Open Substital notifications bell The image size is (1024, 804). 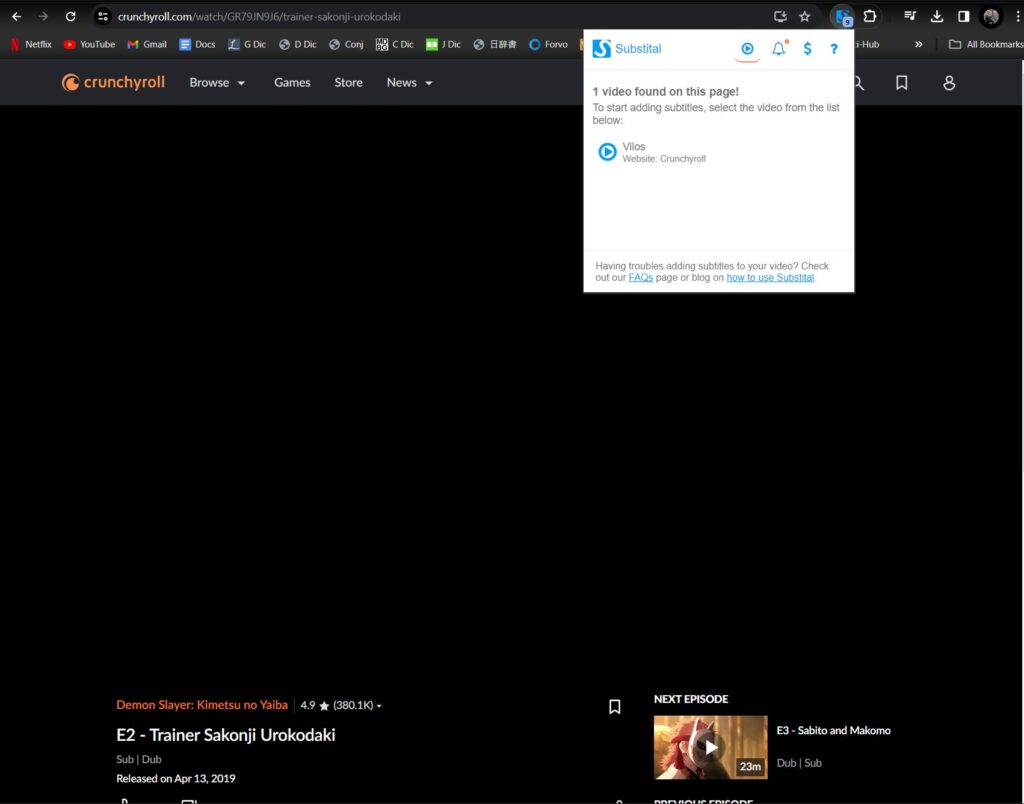779,48
